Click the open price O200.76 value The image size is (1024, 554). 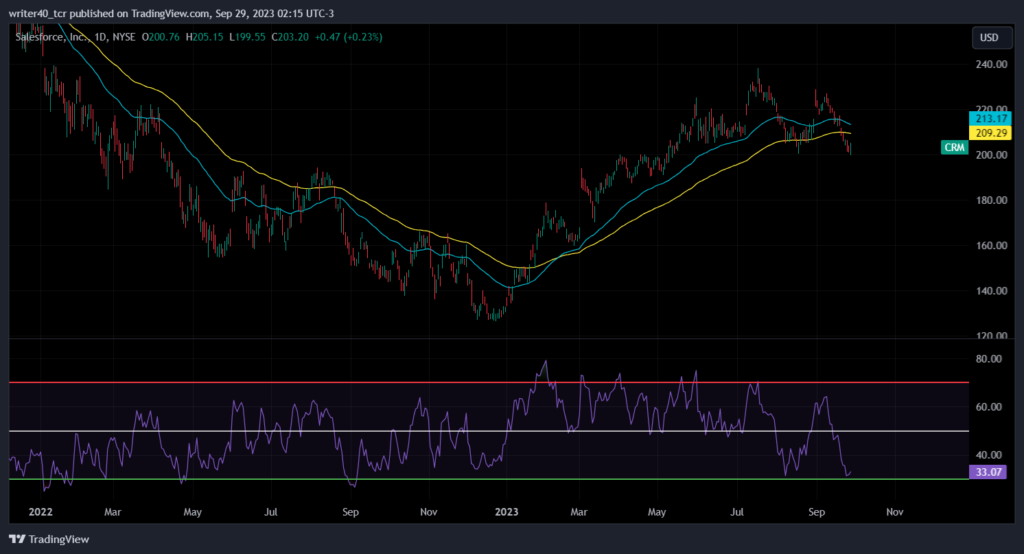[161, 37]
